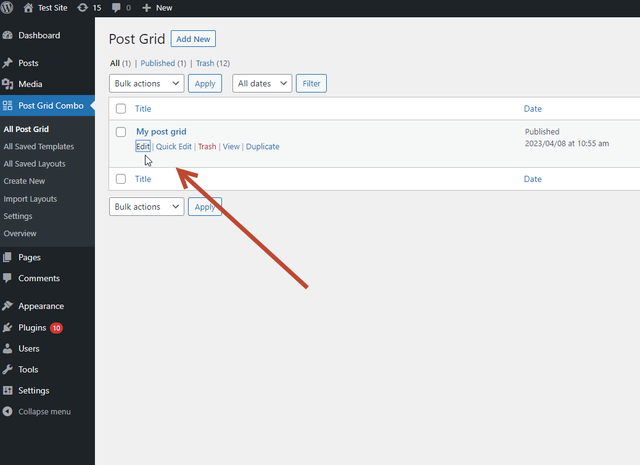
Task: Click the Pages icon in sidebar
Action: 7,257
